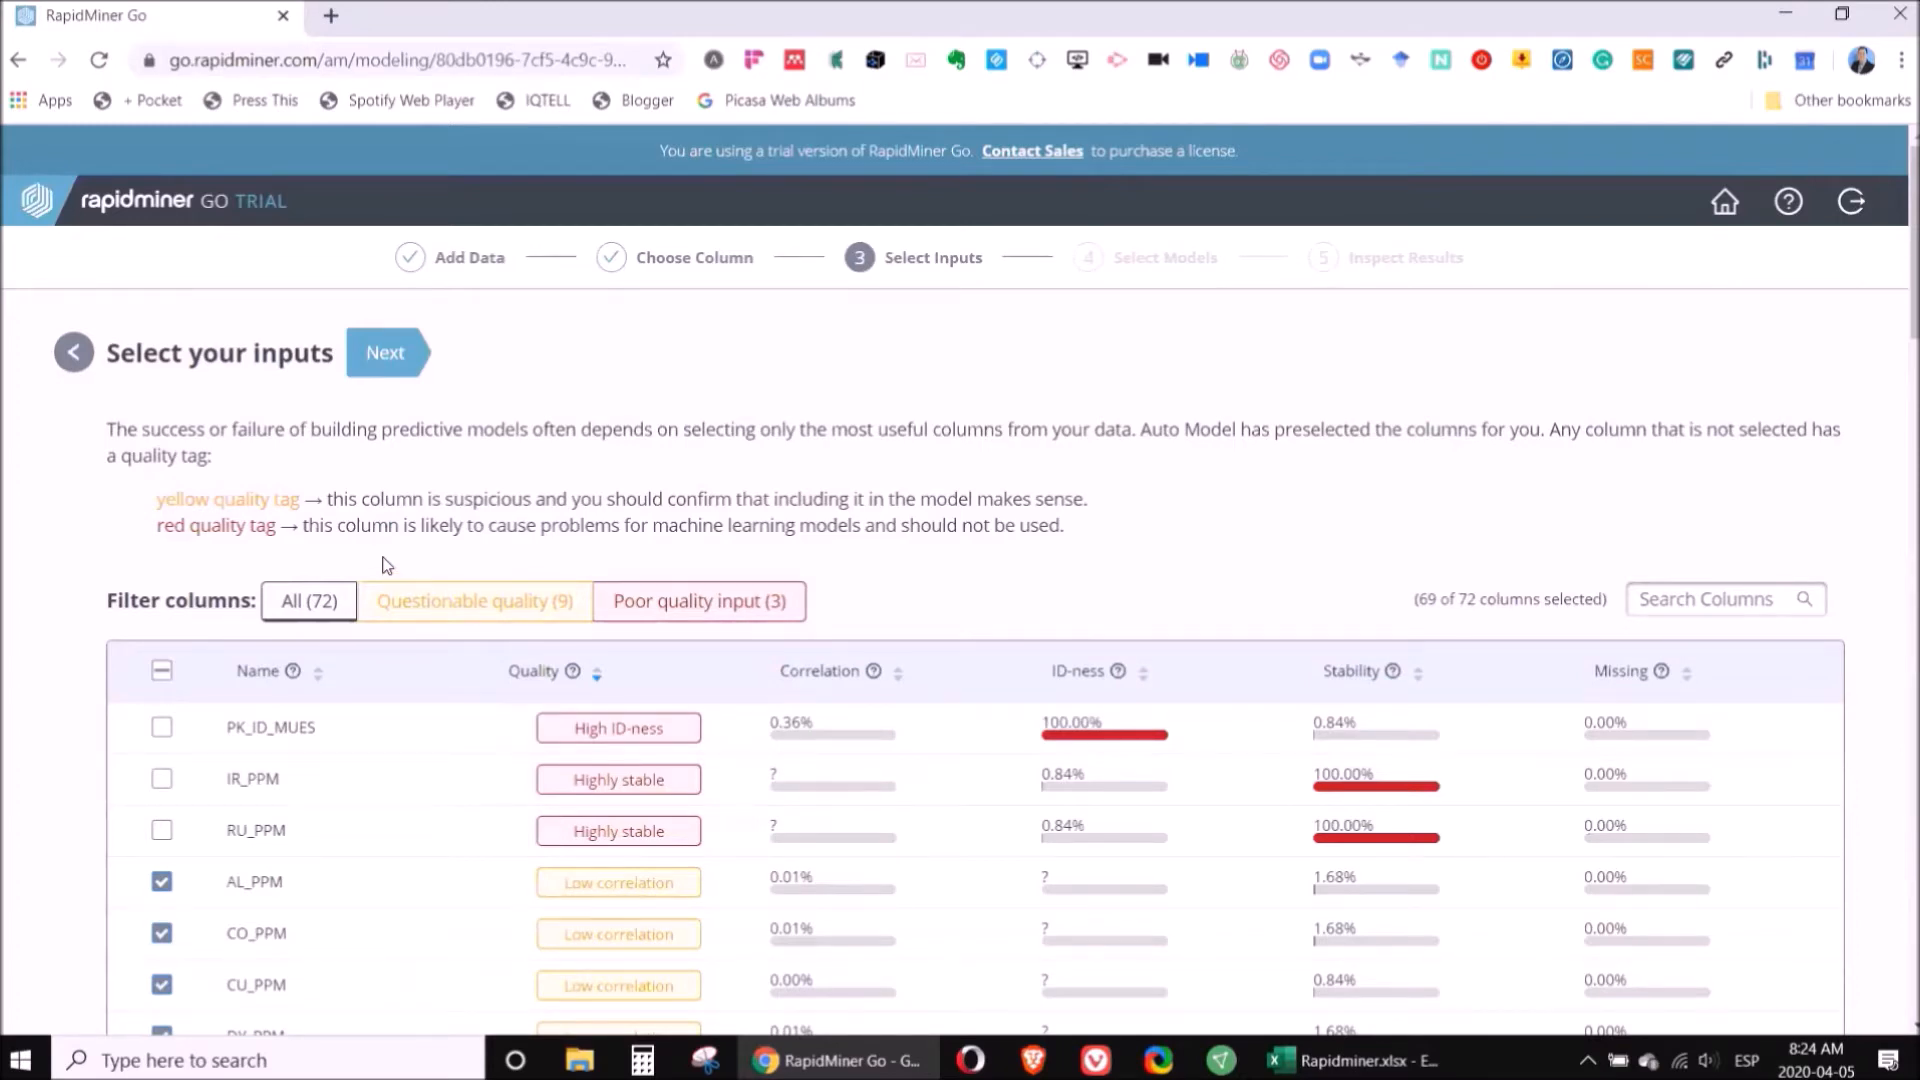The image size is (1920, 1080).
Task: Sort by Correlation using its sort arrows
Action: pyautogui.click(x=898, y=673)
